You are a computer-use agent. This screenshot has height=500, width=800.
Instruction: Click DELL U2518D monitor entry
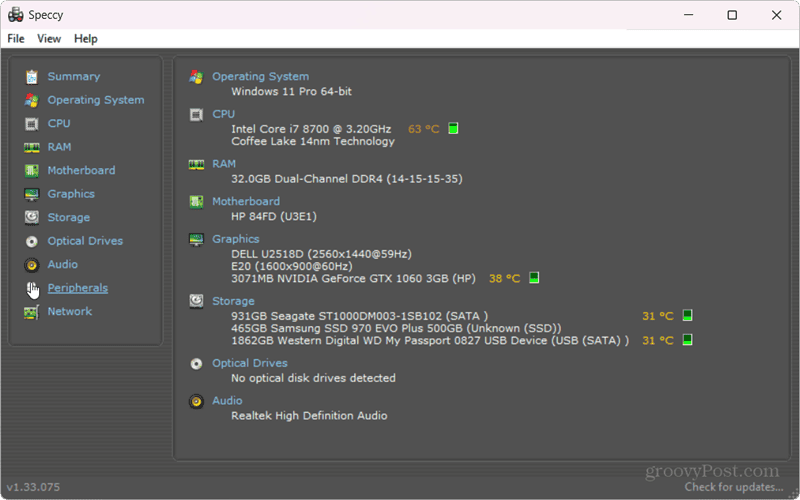point(321,254)
